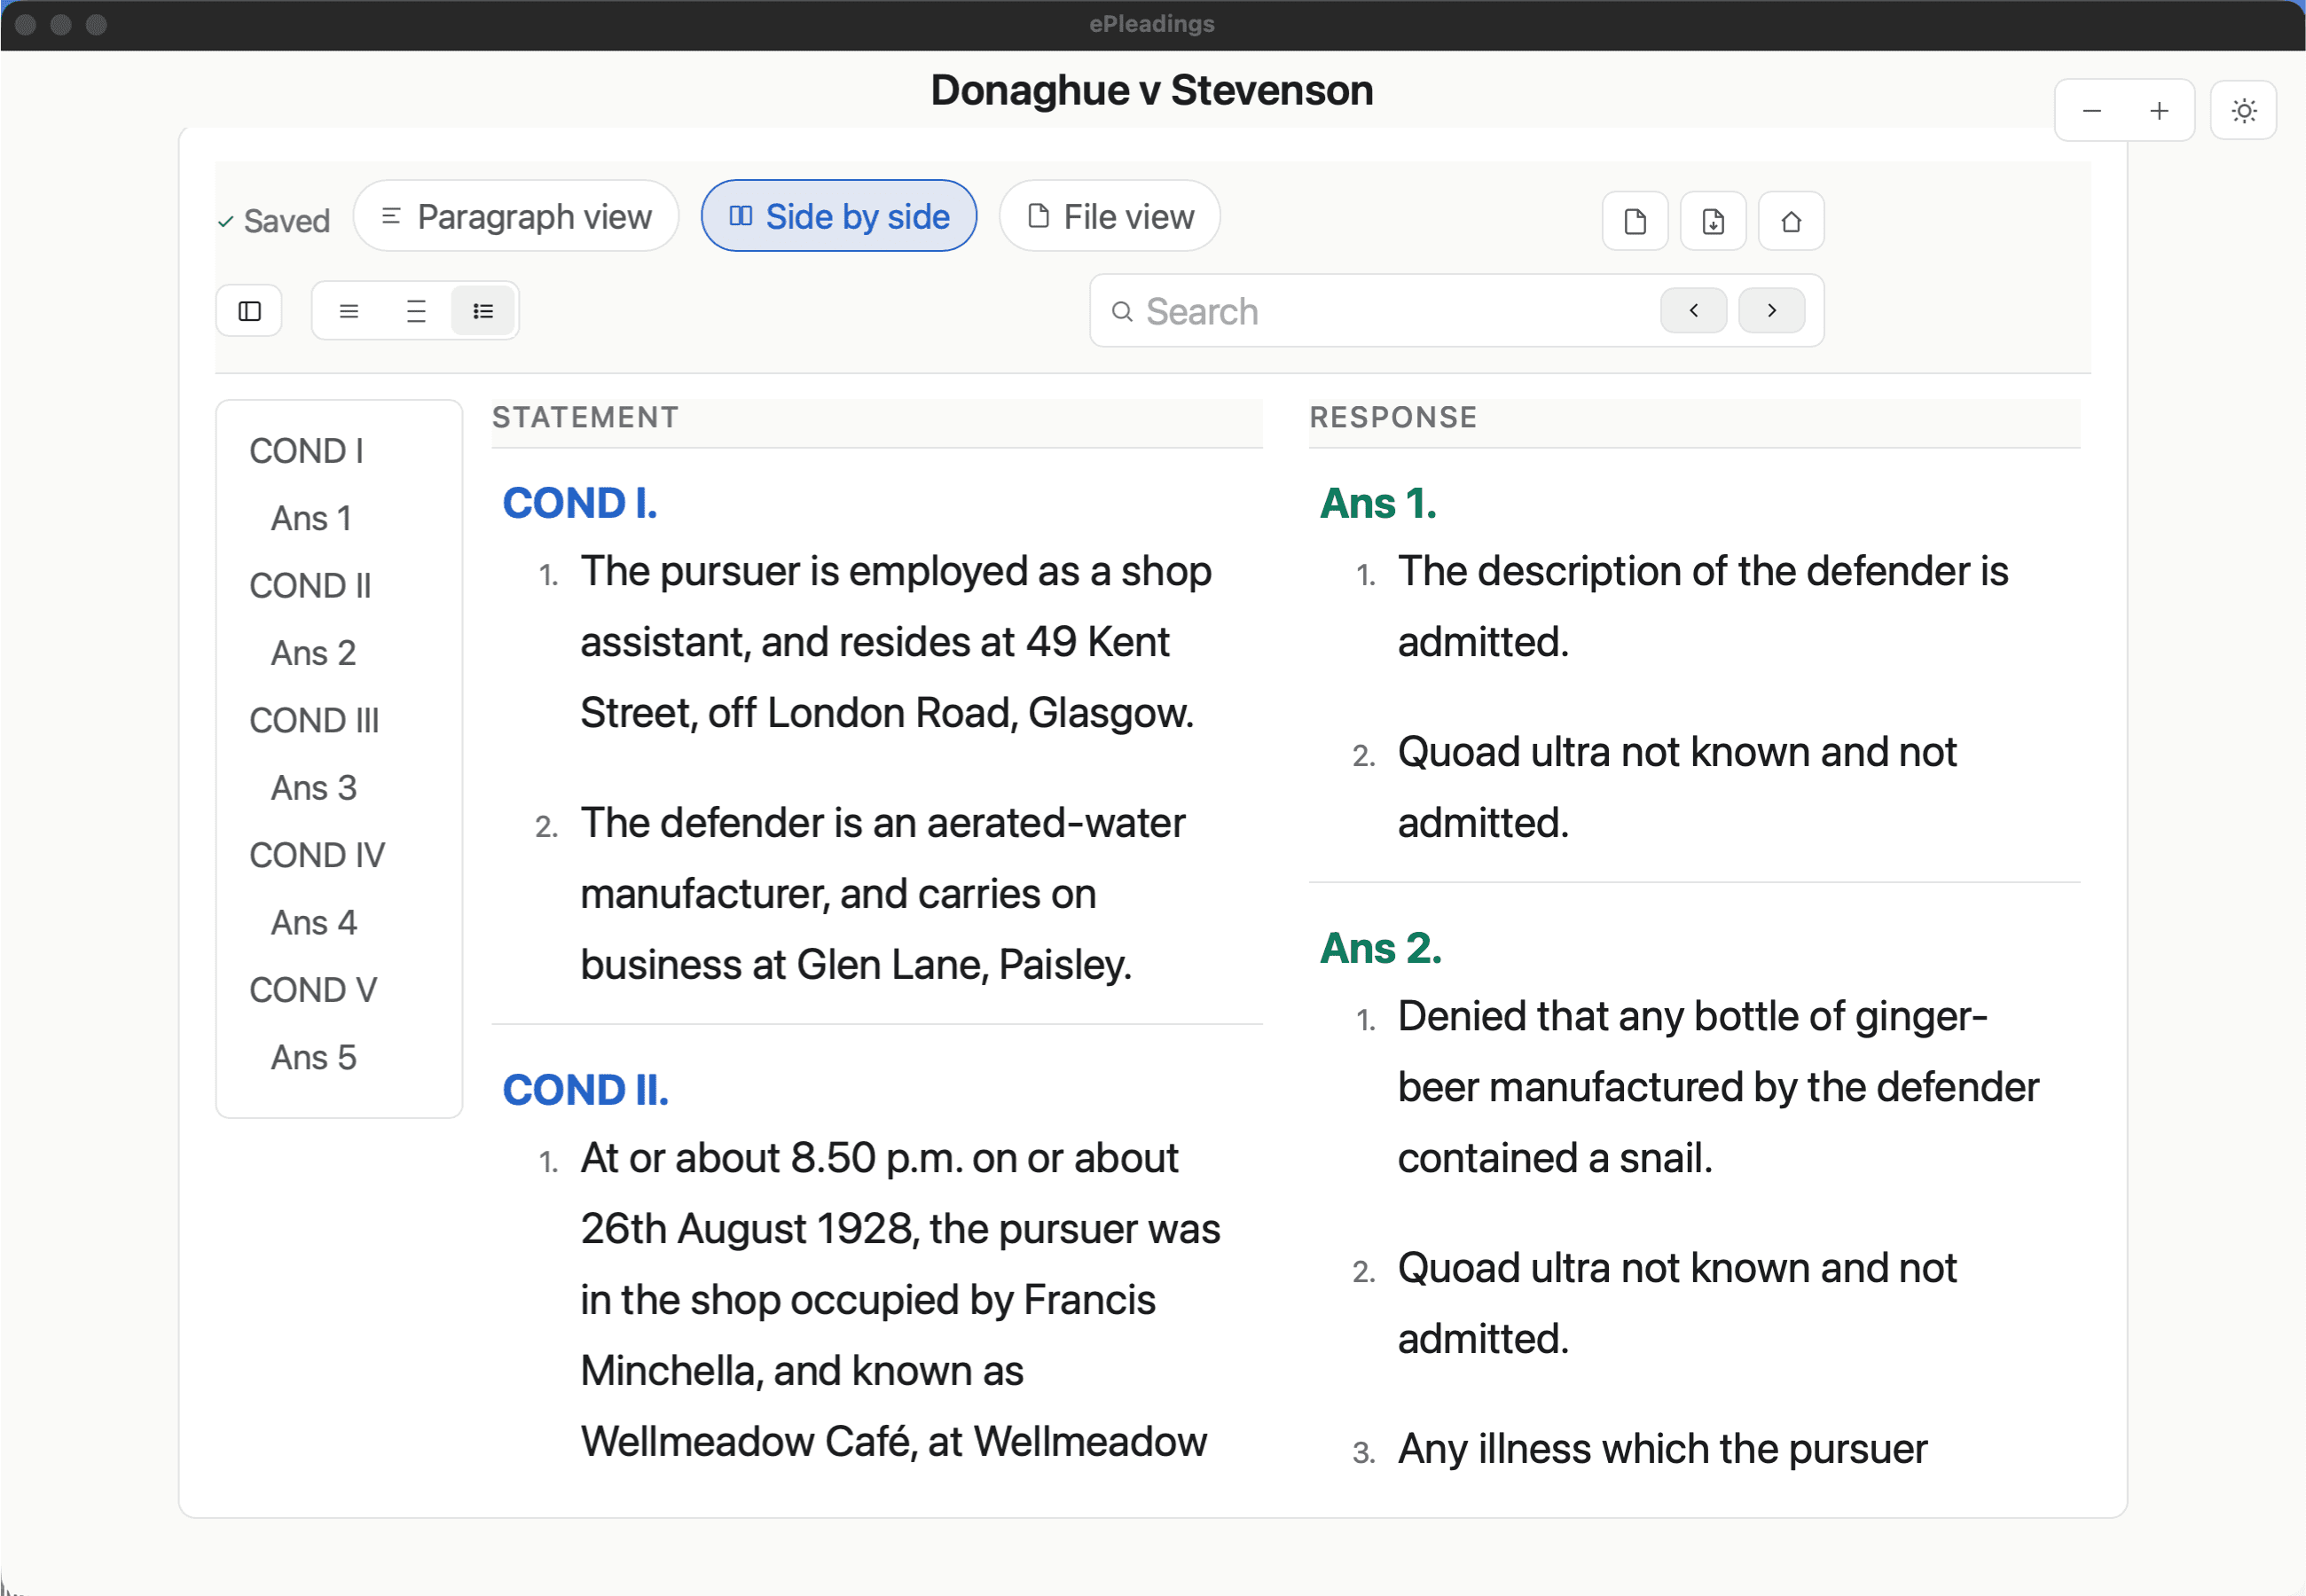Click paragraph 'The defender is an aerated-water'
Viewport: 2306px width, 1596px height.
883,894
